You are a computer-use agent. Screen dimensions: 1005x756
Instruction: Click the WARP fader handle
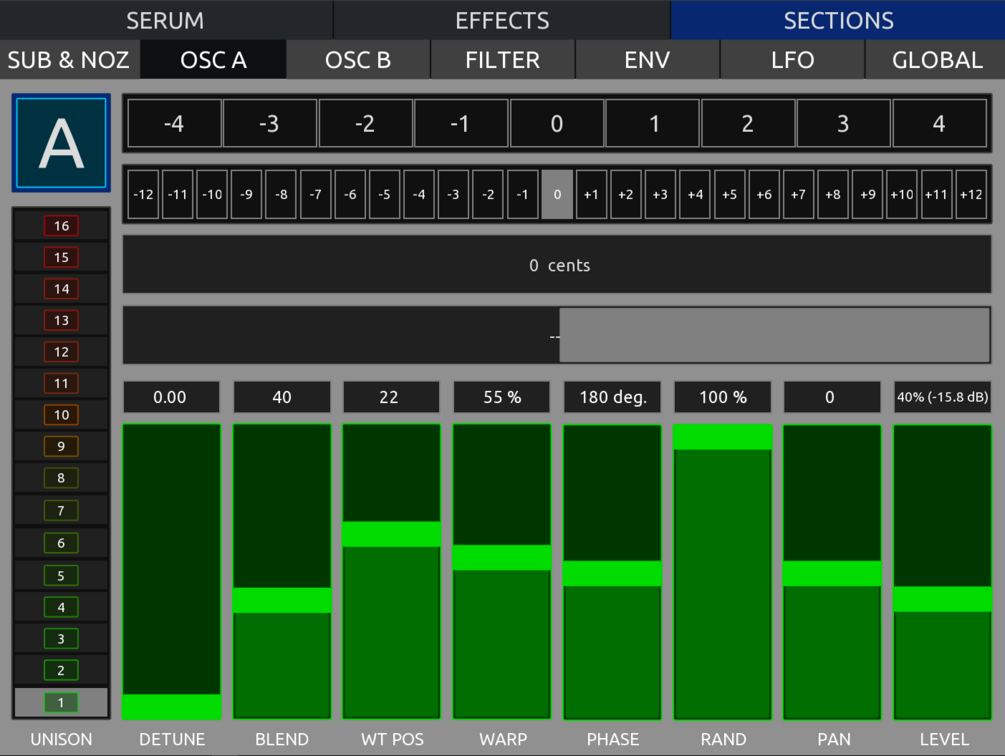pos(502,557)
